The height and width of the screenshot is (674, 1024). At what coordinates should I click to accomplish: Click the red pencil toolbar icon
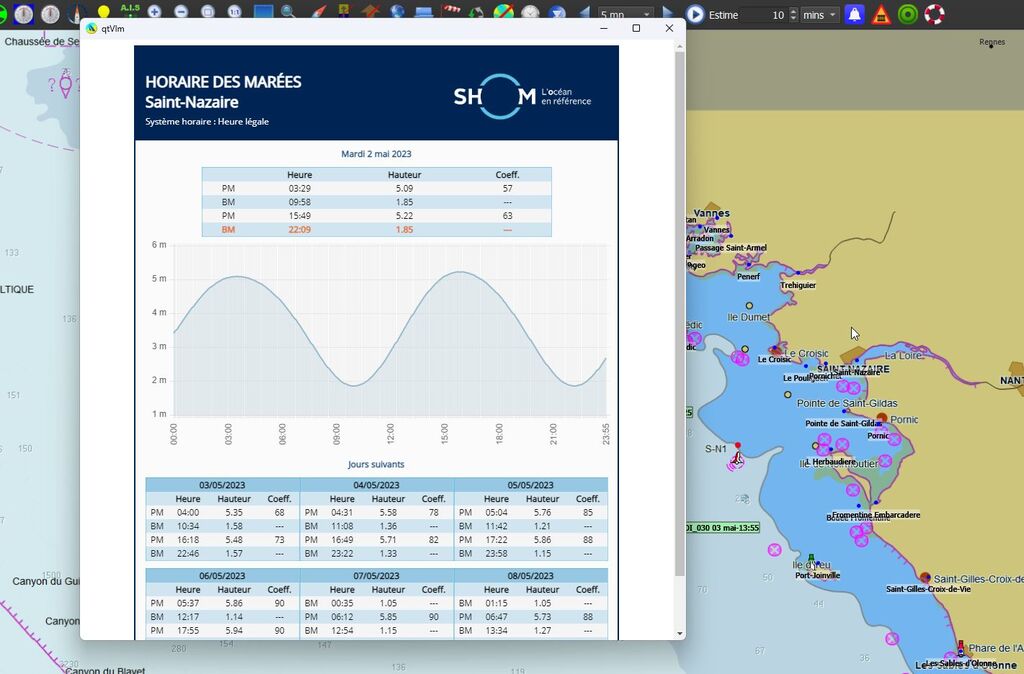[319, 12]
